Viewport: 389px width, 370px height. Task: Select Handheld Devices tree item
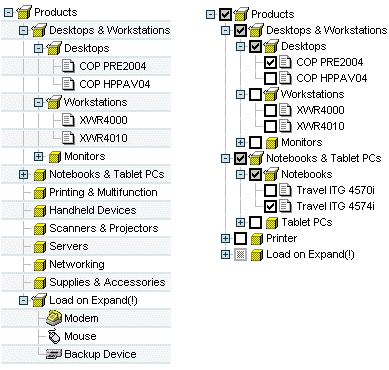[93, 210]
